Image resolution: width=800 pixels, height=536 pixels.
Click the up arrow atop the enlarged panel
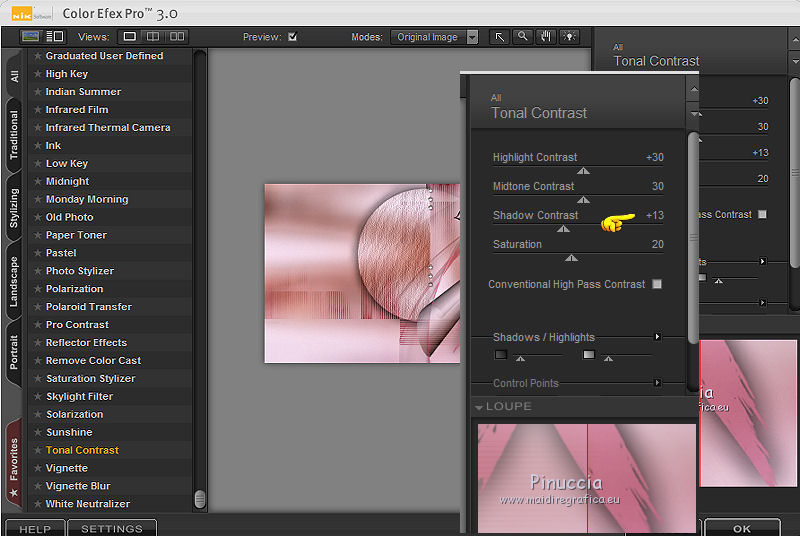[694, 89]
